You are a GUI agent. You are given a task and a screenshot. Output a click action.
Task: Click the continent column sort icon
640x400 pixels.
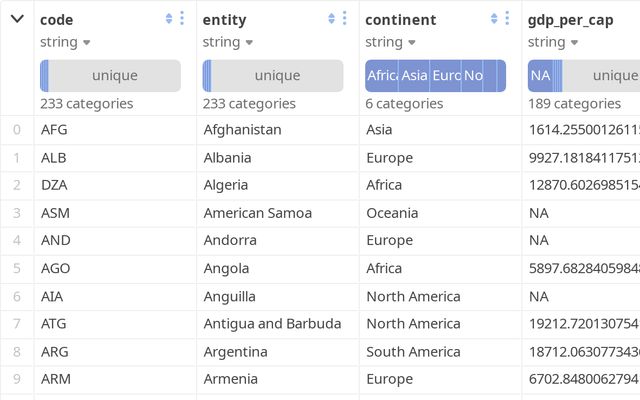pyautogui.click(x=494, y=18)
